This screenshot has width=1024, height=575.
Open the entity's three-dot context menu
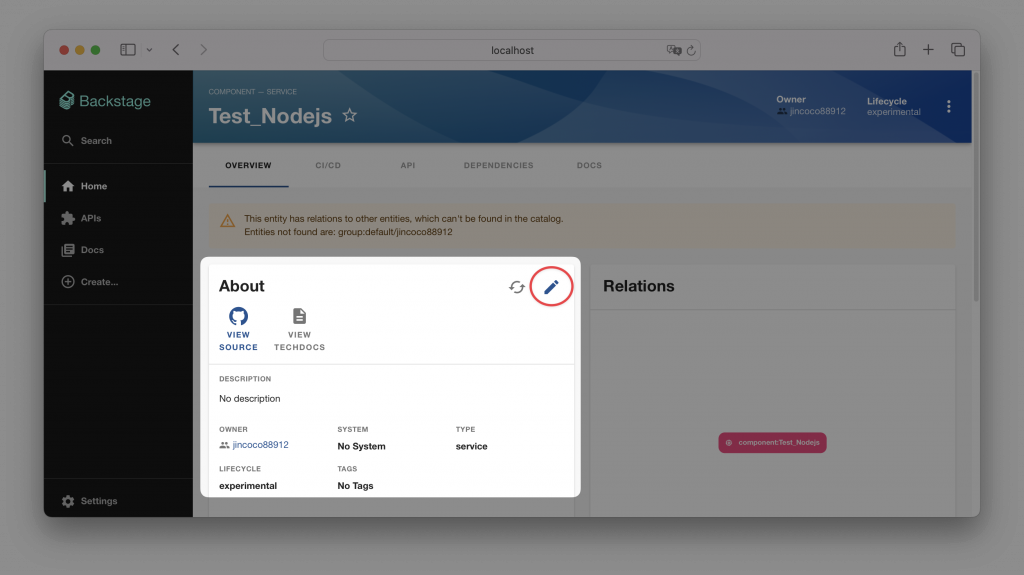tap(948, 107)
